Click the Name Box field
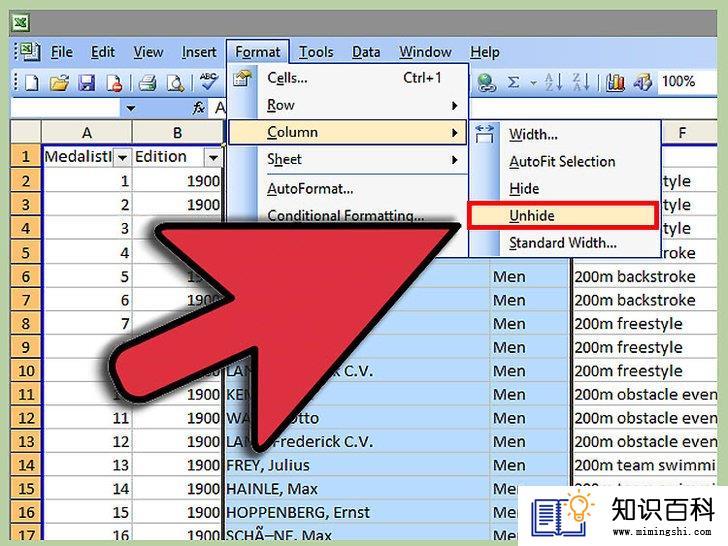The width and height of the screenshot is (728, 546). [65, 108]
